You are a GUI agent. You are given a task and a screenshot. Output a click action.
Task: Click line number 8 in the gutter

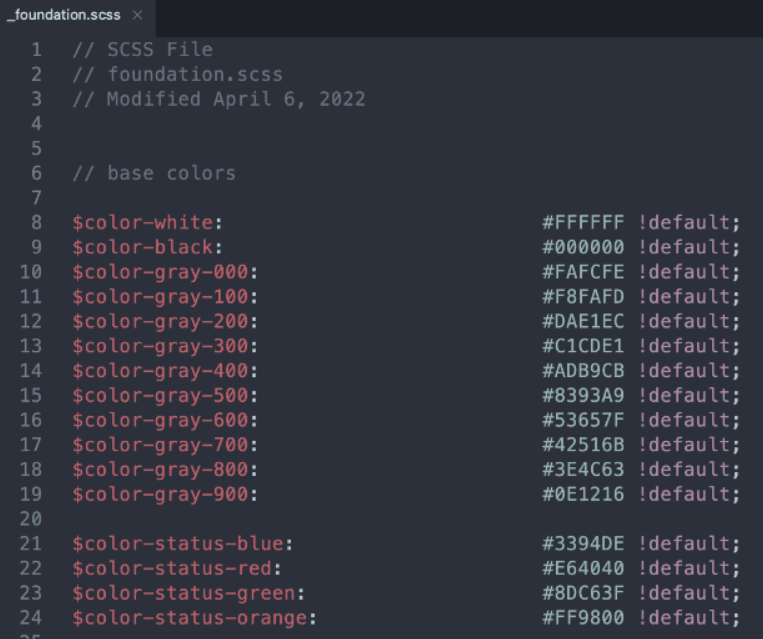[x=36, y=222]
